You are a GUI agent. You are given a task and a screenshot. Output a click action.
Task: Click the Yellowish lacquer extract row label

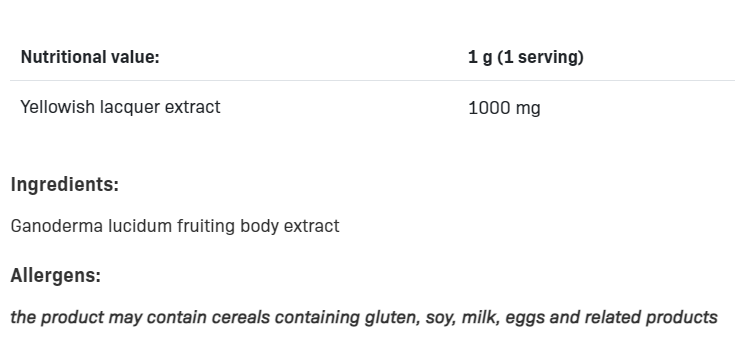(x=120, y=107)
